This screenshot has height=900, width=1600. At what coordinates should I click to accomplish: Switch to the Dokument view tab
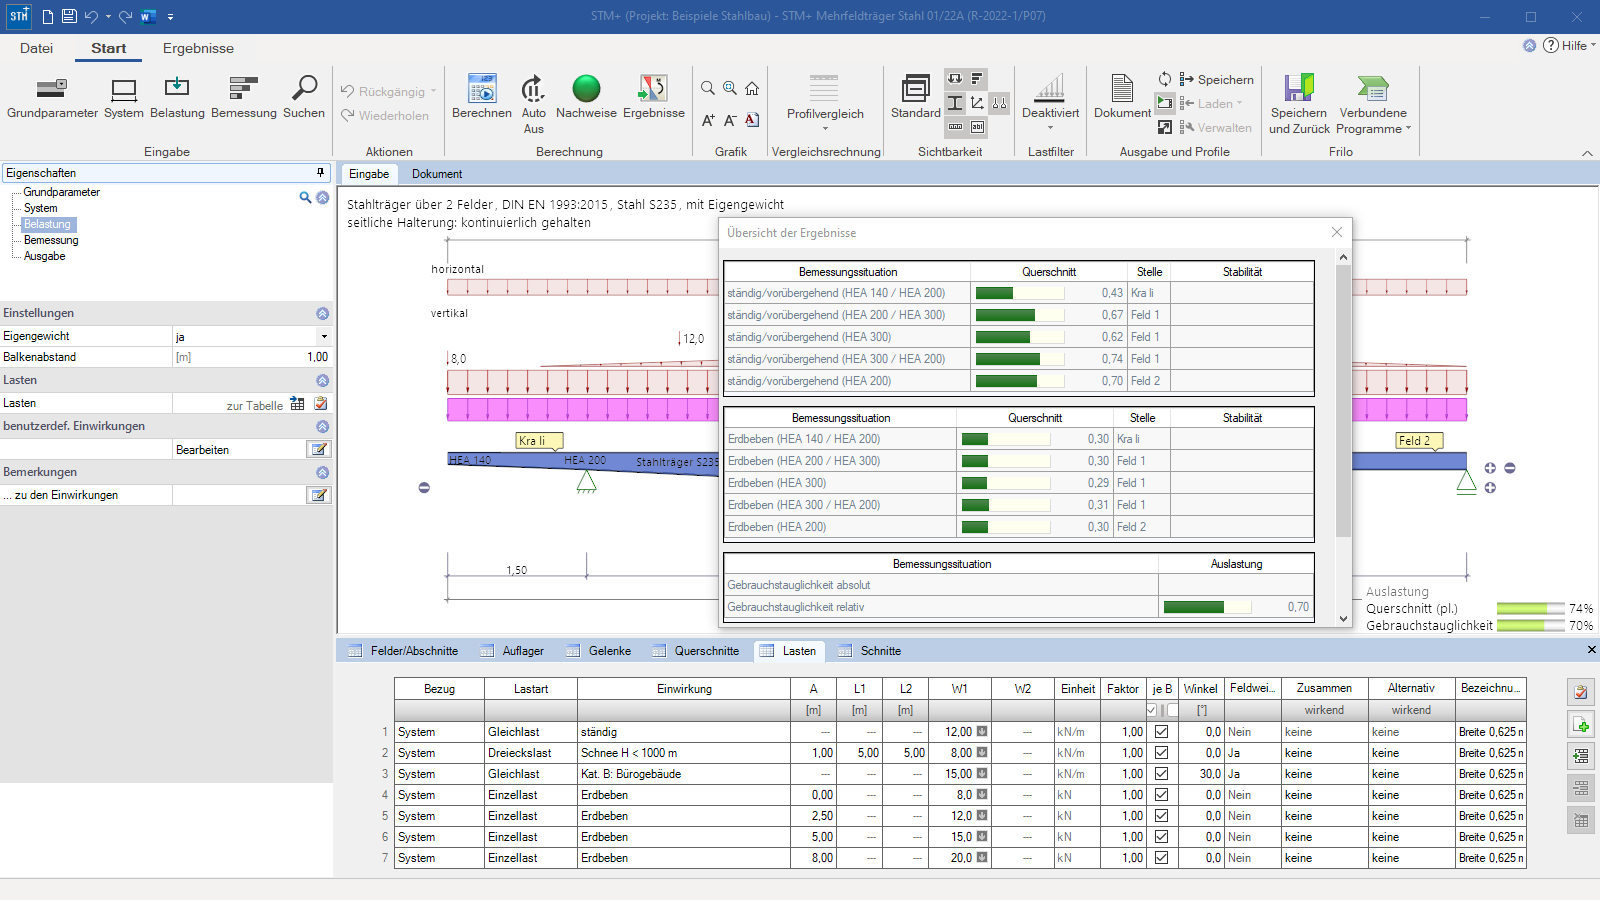coord(437,174)
